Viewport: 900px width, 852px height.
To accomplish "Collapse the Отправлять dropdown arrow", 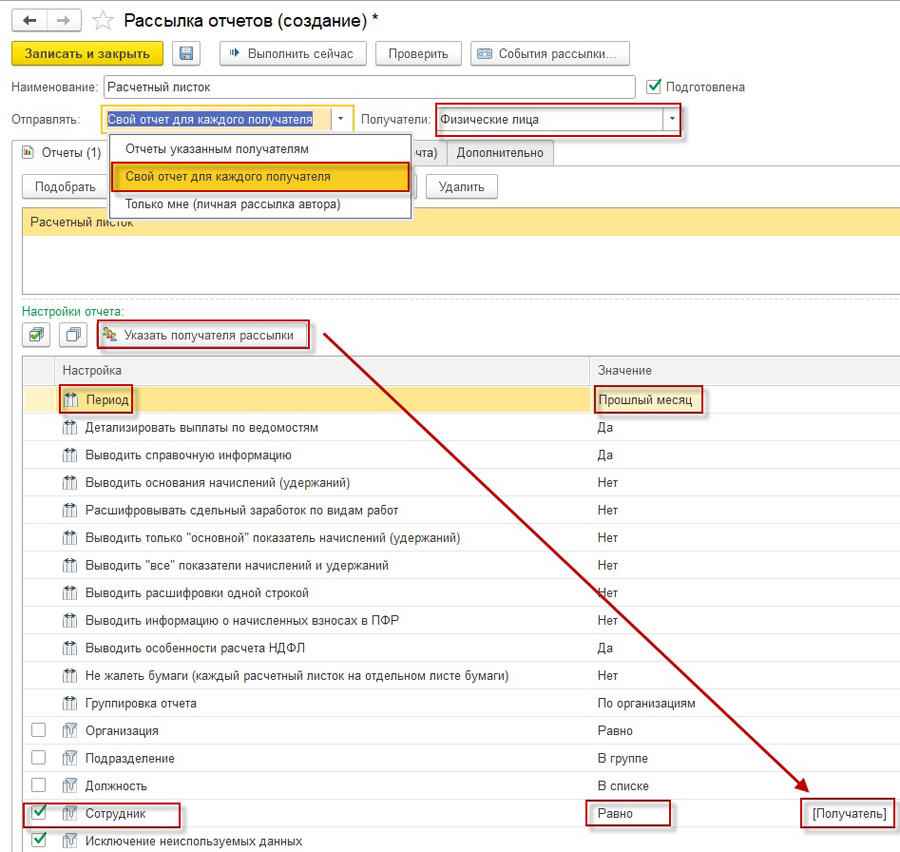I will [340, 120].
